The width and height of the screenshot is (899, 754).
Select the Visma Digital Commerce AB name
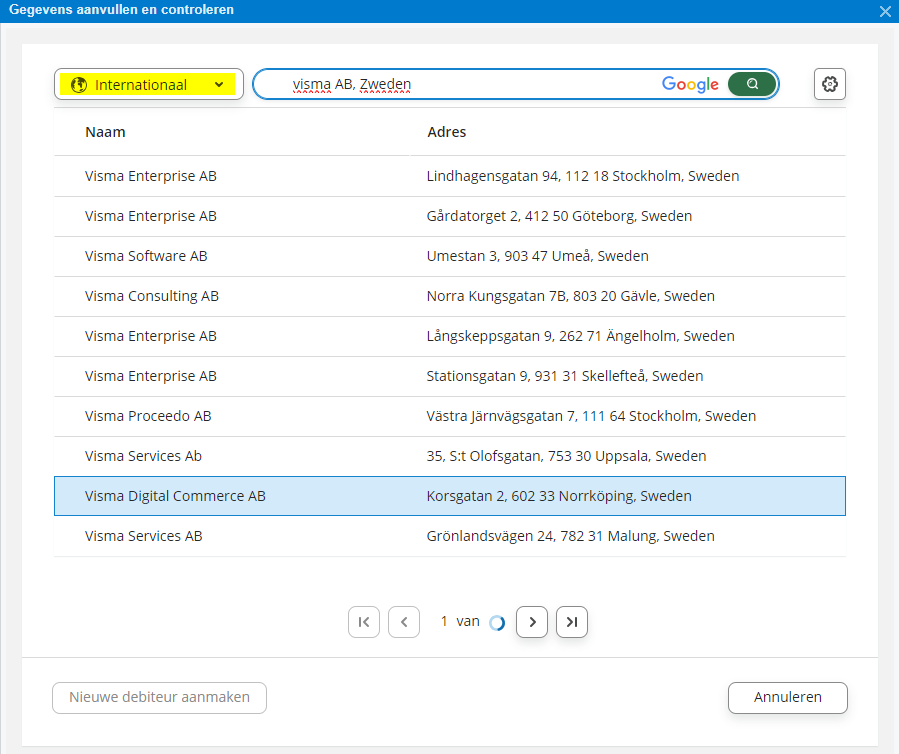coord(175,496)
